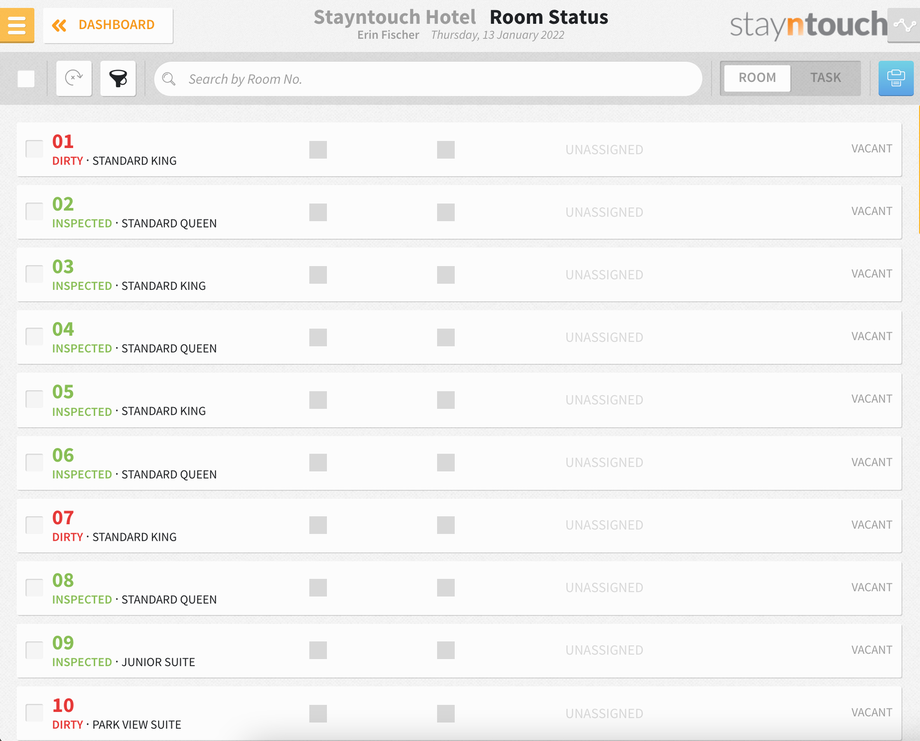Switch to ROOM view tab
920x741 pixels.
[x=757, y=77]
